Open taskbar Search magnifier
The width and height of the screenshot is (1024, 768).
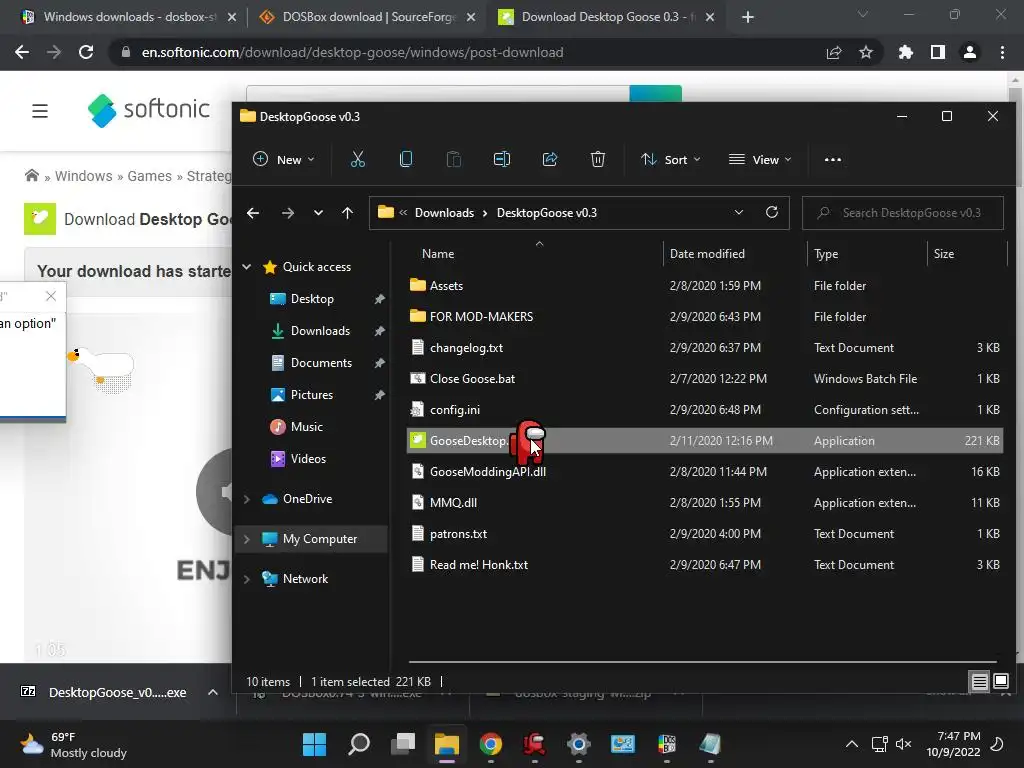pyautogui.click(x=359, y=744)
